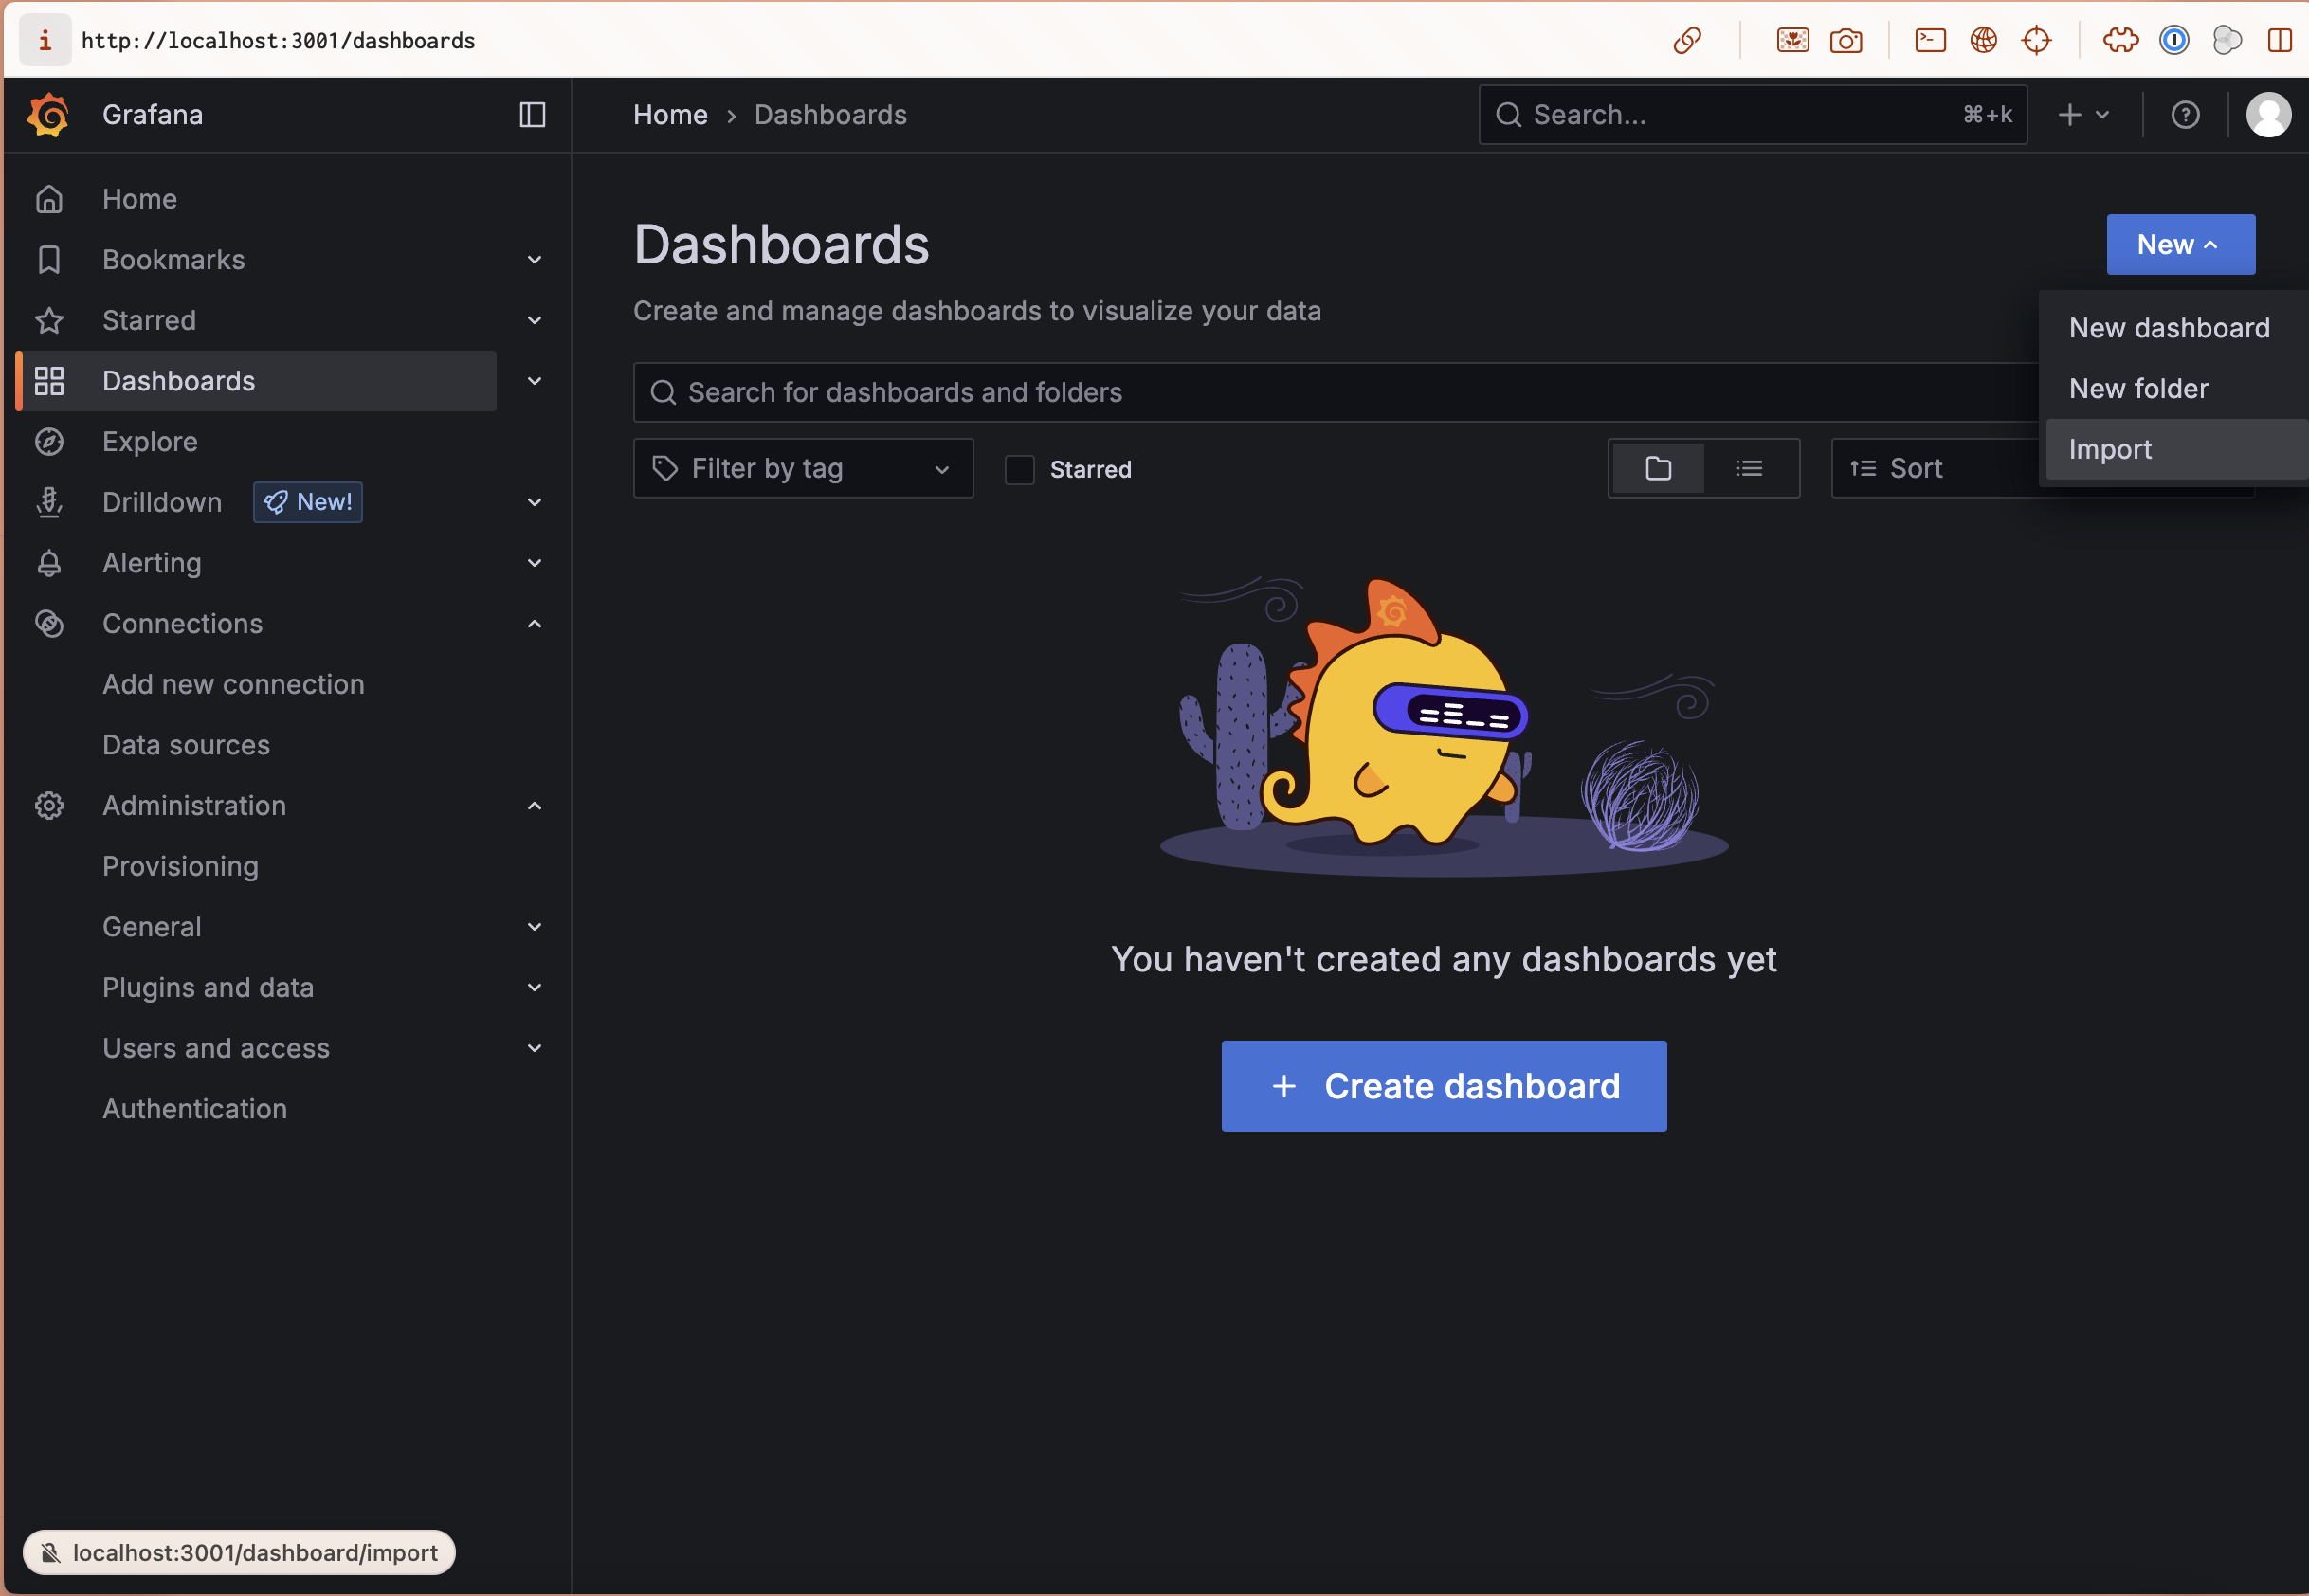Screen dimensions: 2309x1596
Task: Expand the Dashboards section chevron
Action: click(534, 381)
